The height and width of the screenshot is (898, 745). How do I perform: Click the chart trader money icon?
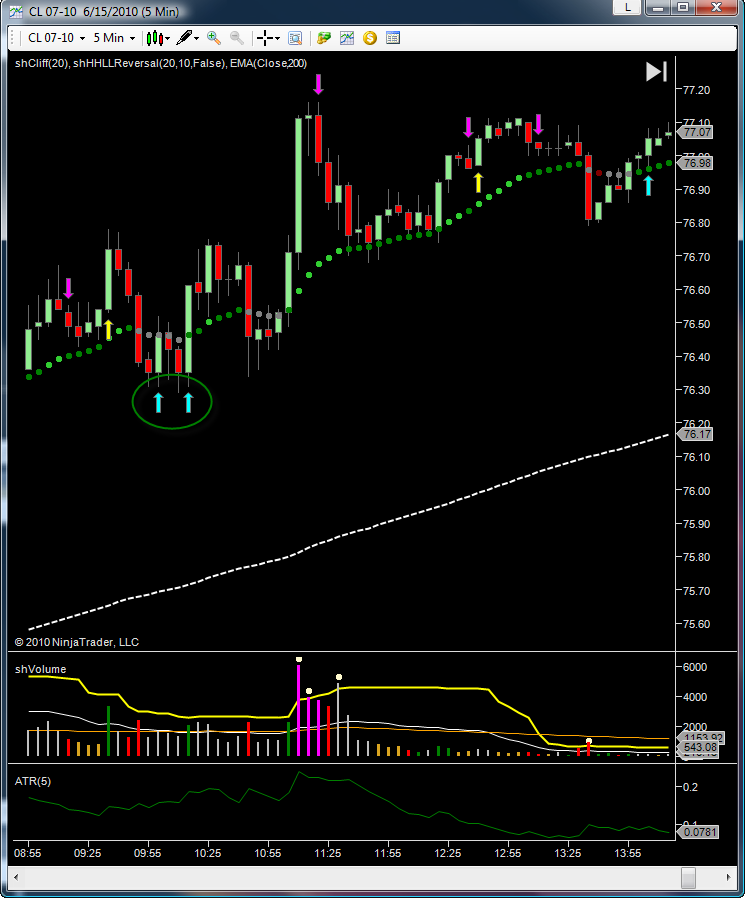[324, 38]
